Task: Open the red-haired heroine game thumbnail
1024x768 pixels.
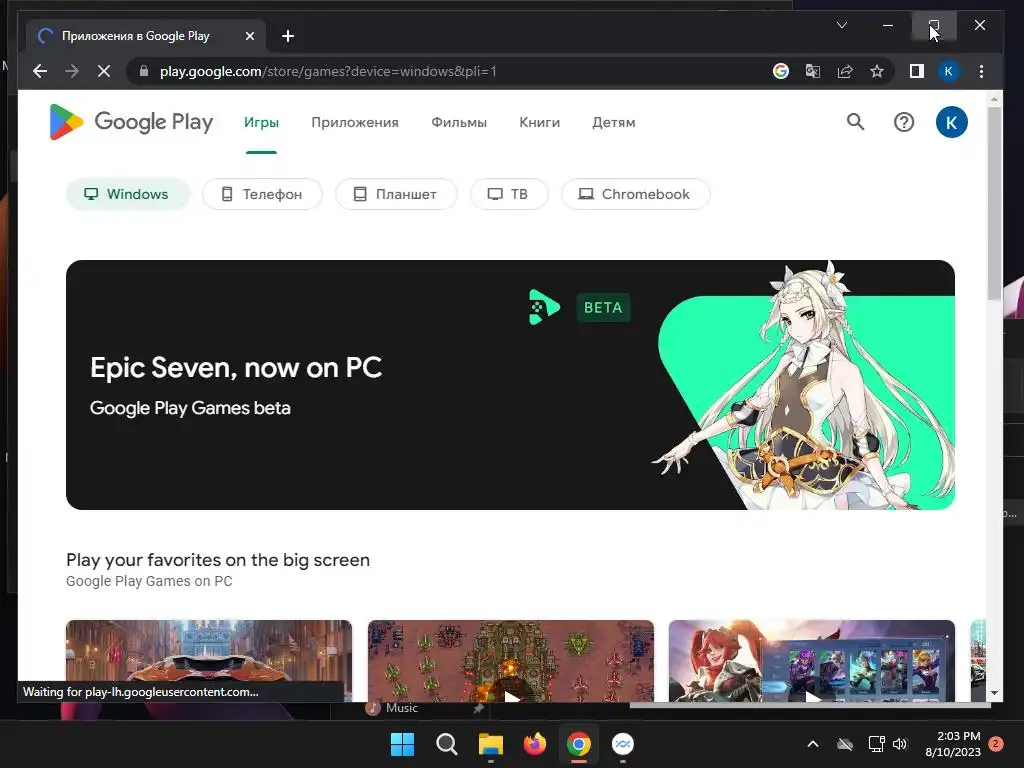Action: pyautogui.click(x=812, y=660)
